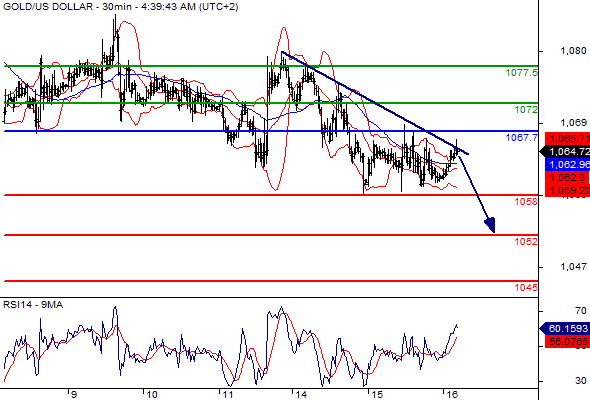
Task: Click the 1077.5 resistance level label
Action: click(x=522, y=73)
